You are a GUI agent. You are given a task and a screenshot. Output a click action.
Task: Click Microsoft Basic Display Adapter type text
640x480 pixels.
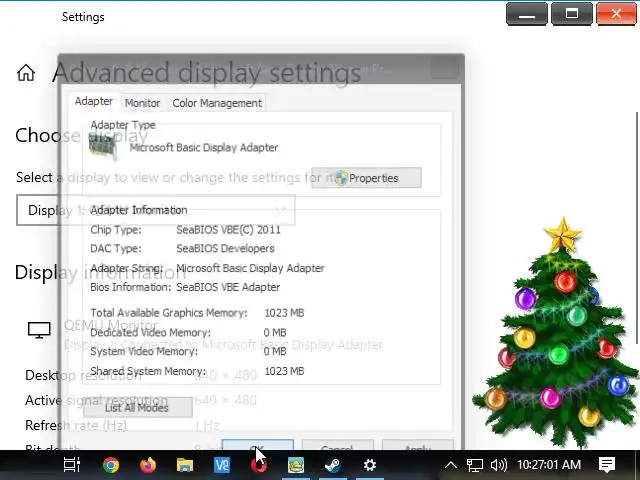204,147
